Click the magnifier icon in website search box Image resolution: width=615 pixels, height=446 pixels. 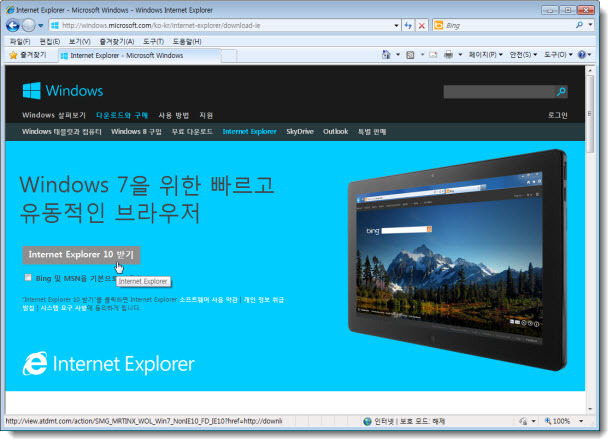pyautogui.click(x=561, y=92)
